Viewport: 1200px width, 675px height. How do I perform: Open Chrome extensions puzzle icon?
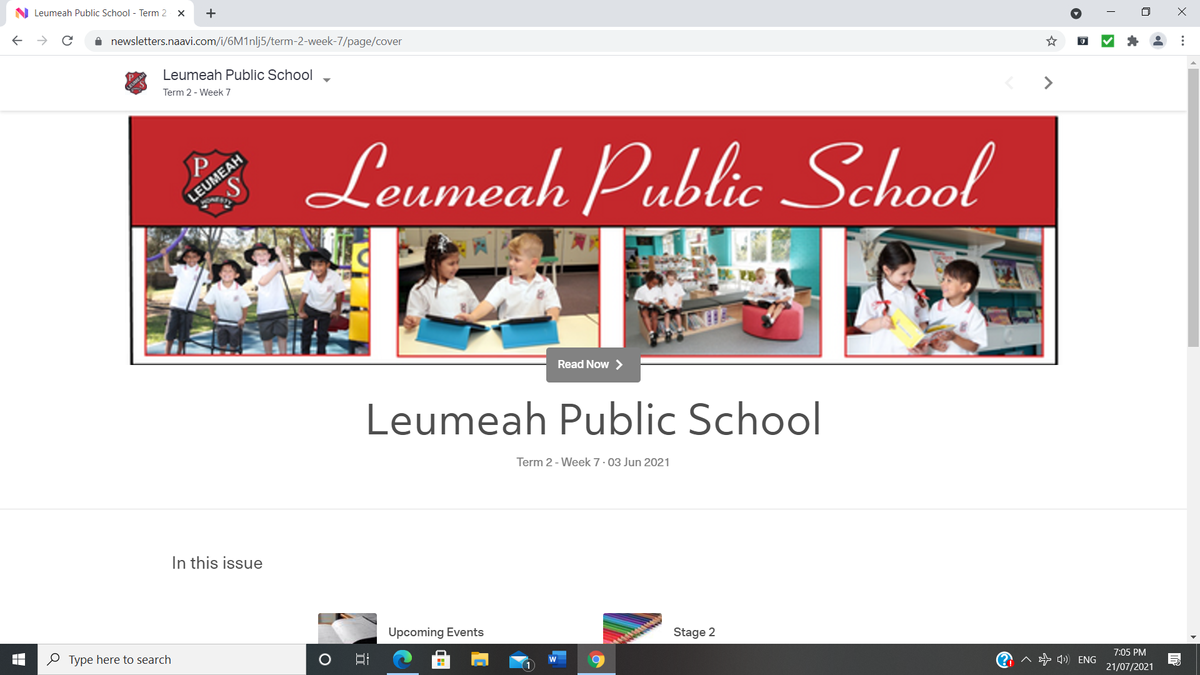coord(1132,41)
